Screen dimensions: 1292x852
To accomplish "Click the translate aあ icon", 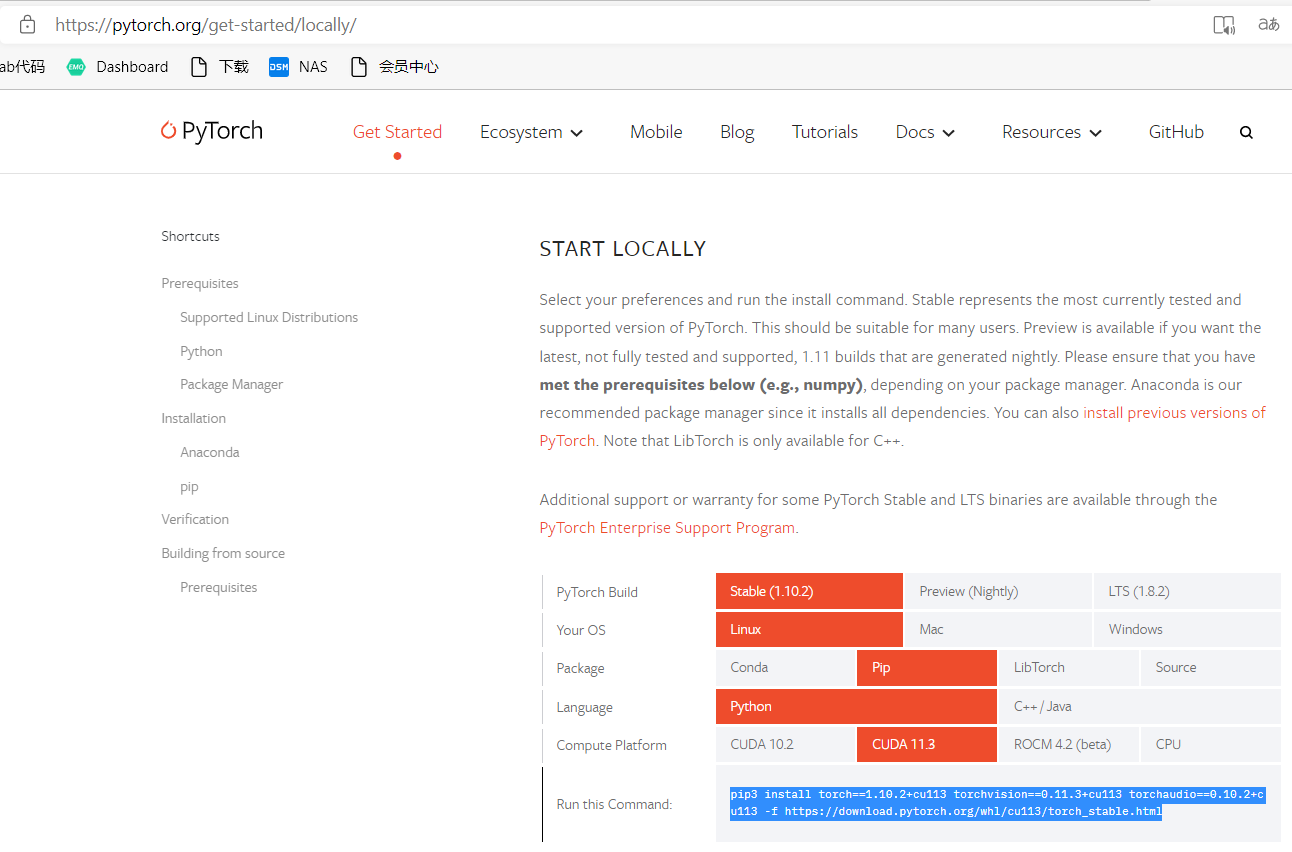I will pos(1268,24).
